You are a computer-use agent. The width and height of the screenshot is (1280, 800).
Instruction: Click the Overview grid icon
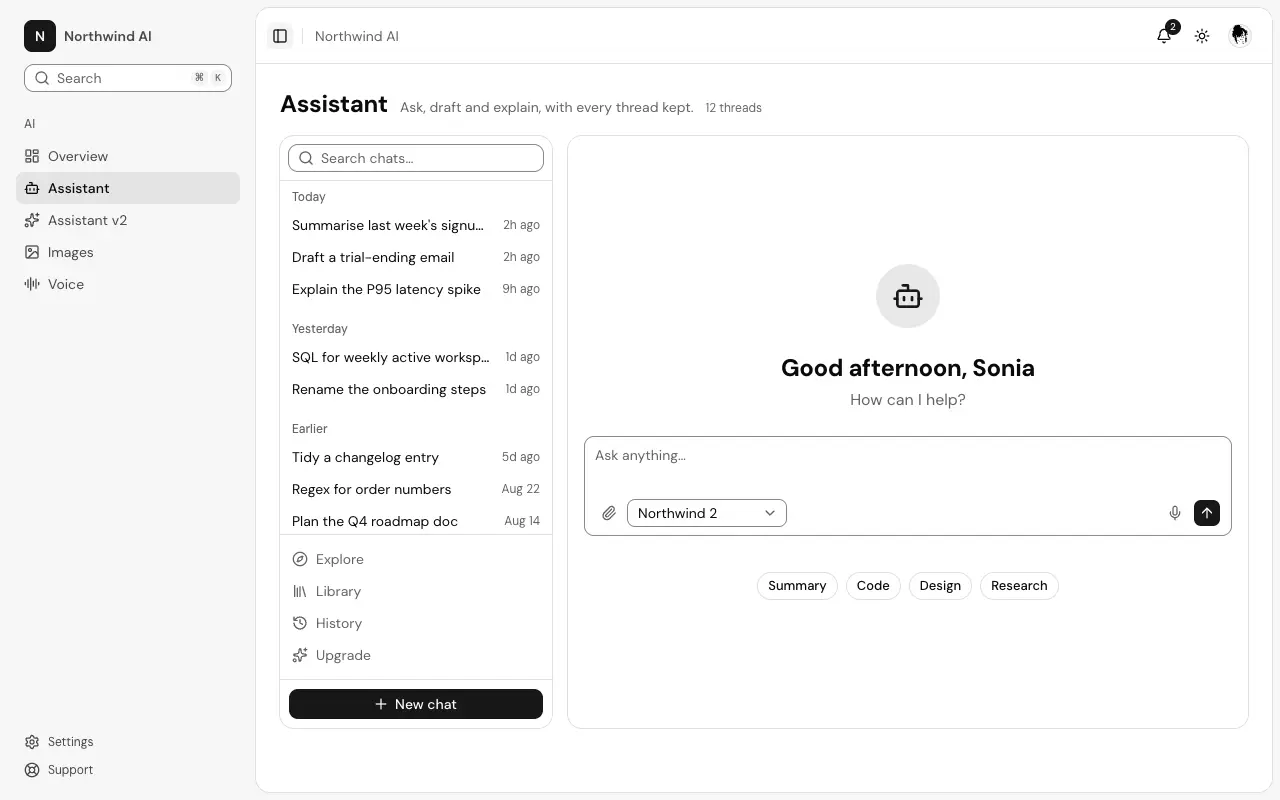point(32,156)
